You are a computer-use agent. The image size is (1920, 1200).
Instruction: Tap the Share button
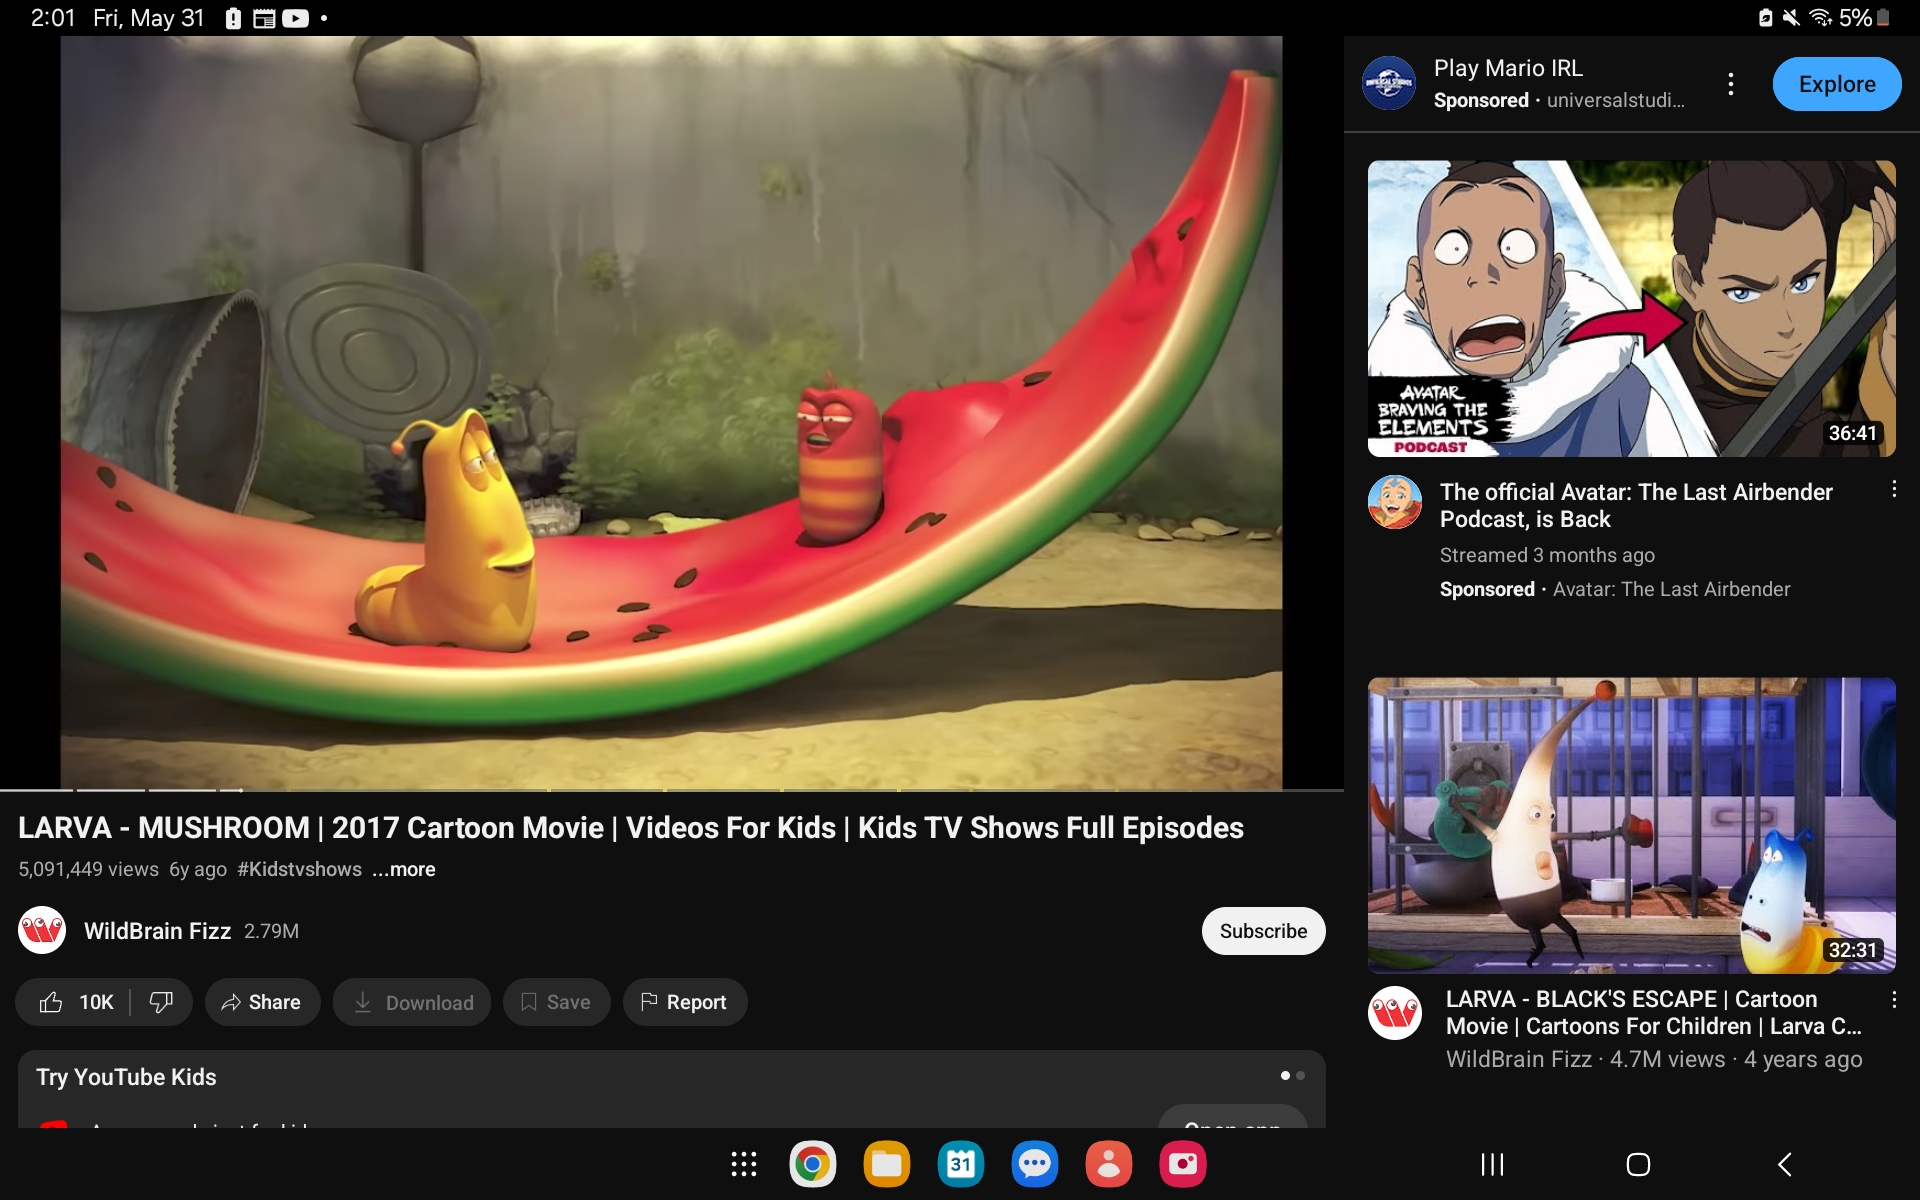coord(262,1002)
